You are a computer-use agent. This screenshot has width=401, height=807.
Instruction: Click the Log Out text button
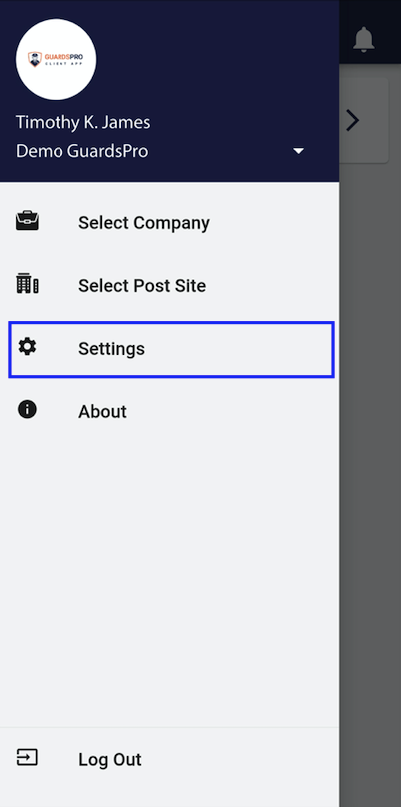click(x=110, y=760)
